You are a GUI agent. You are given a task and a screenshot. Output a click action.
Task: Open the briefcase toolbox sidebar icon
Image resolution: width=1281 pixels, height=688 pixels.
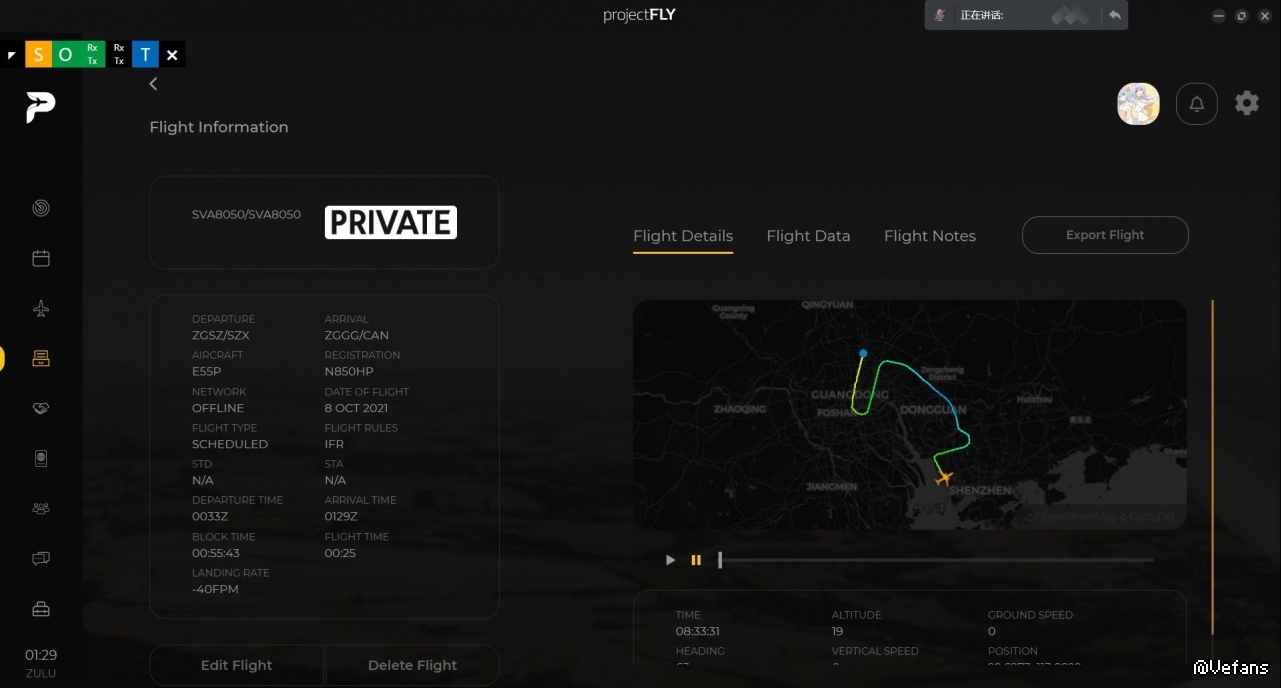[x=41, y=609]
